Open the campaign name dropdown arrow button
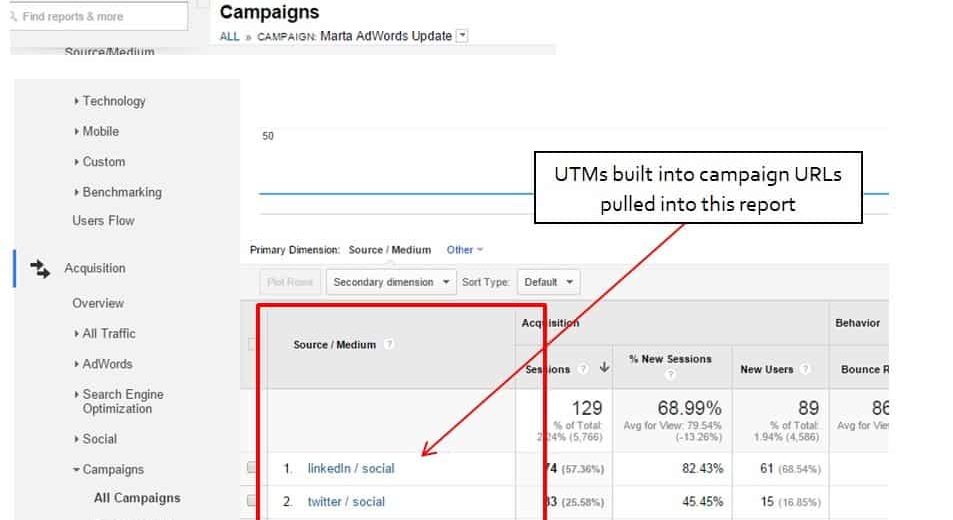This screenshot has height=520, width=953. pos(461,36)
